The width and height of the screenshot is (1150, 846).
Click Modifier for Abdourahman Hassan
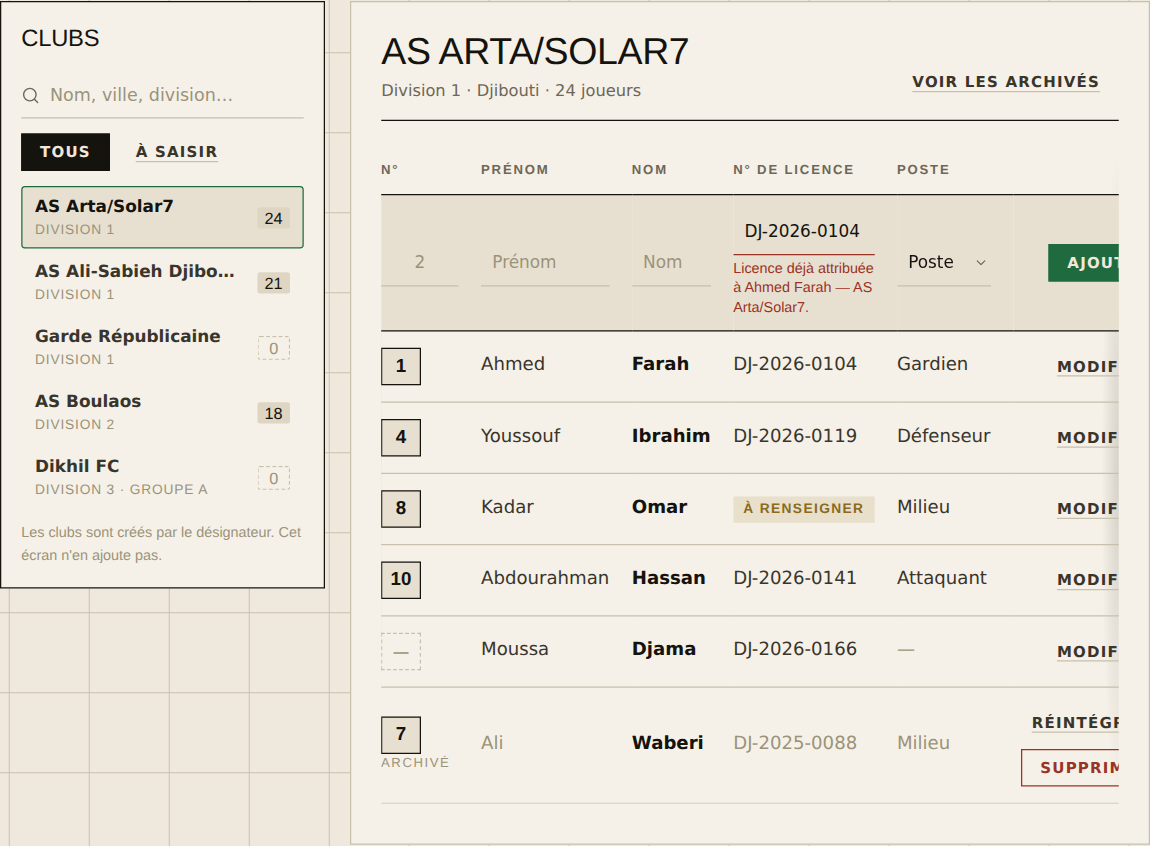1088,580
